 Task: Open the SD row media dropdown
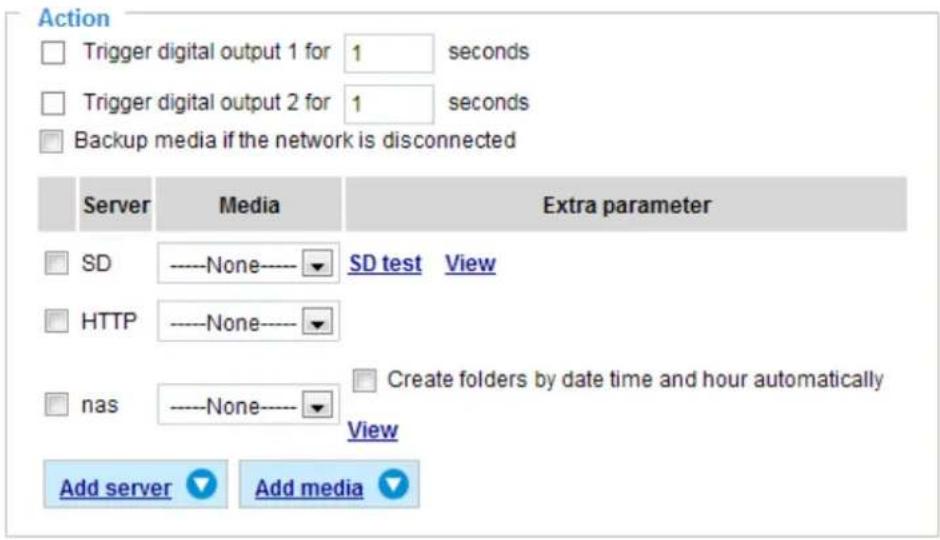248,263
